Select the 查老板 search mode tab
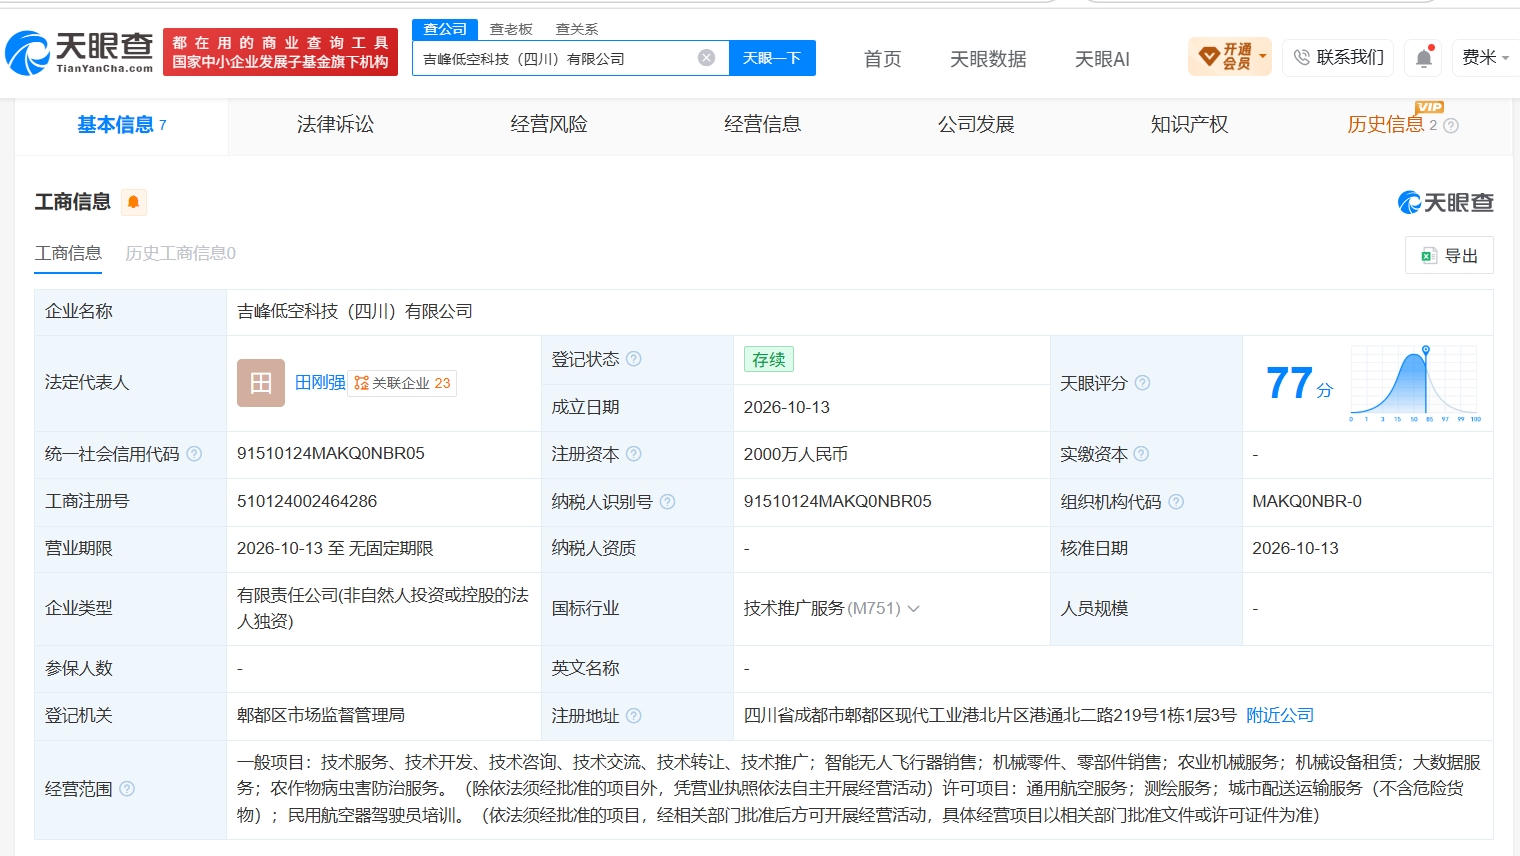 (x=511, y=29)
